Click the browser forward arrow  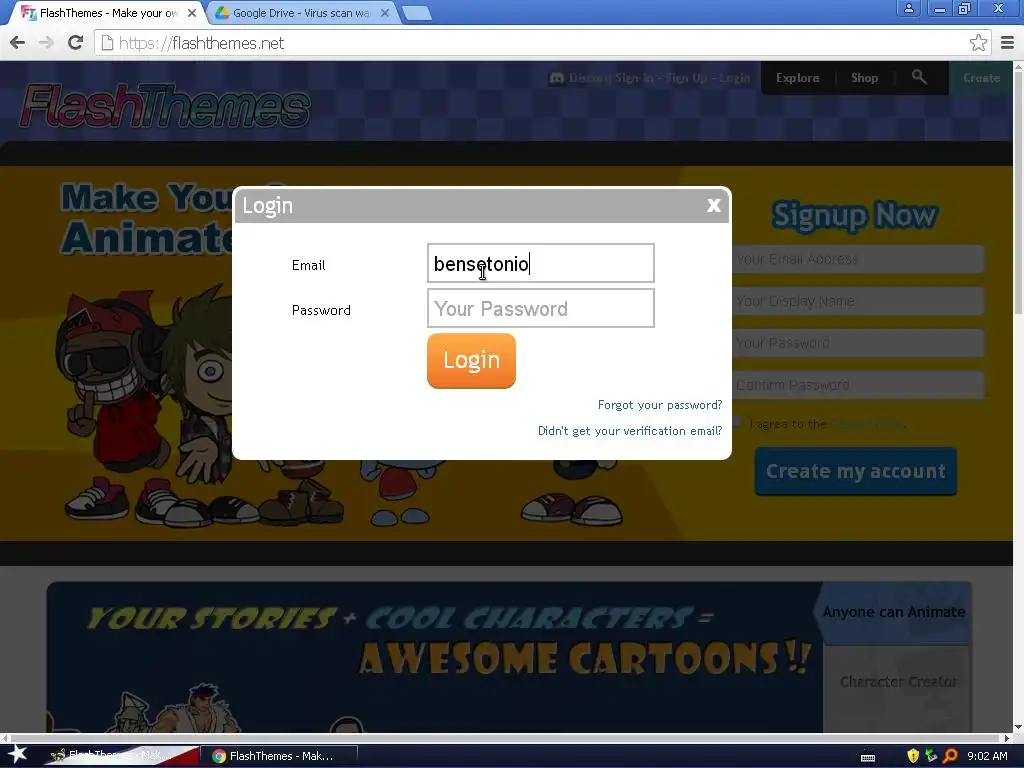click(x=46, y=43)
